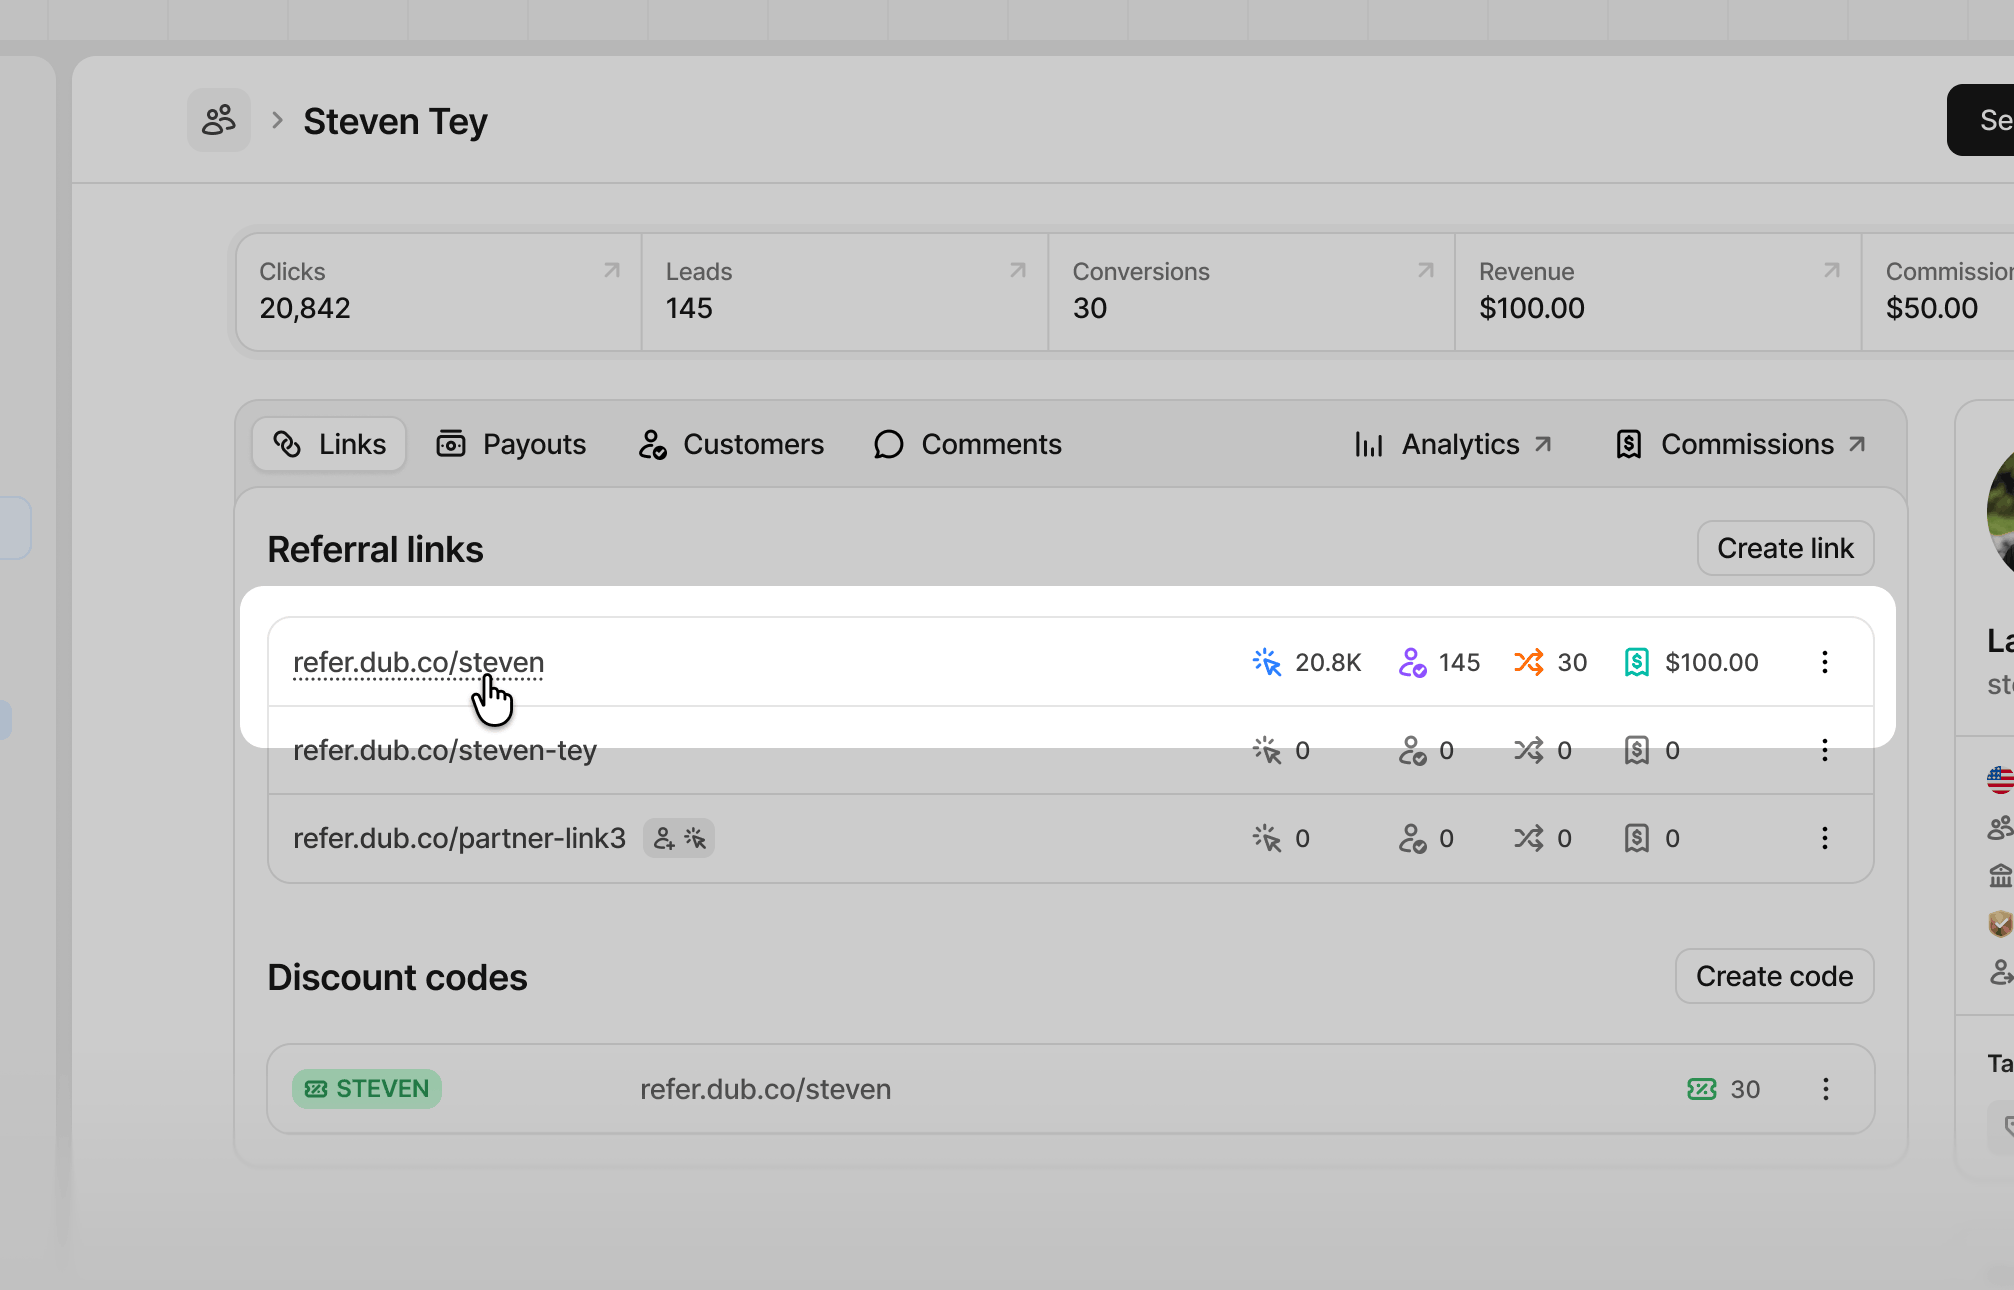Open the refer.dub.co/steven-tey referral link
The width and height of the screenshot is (2014, 1290).
(445, 750)
